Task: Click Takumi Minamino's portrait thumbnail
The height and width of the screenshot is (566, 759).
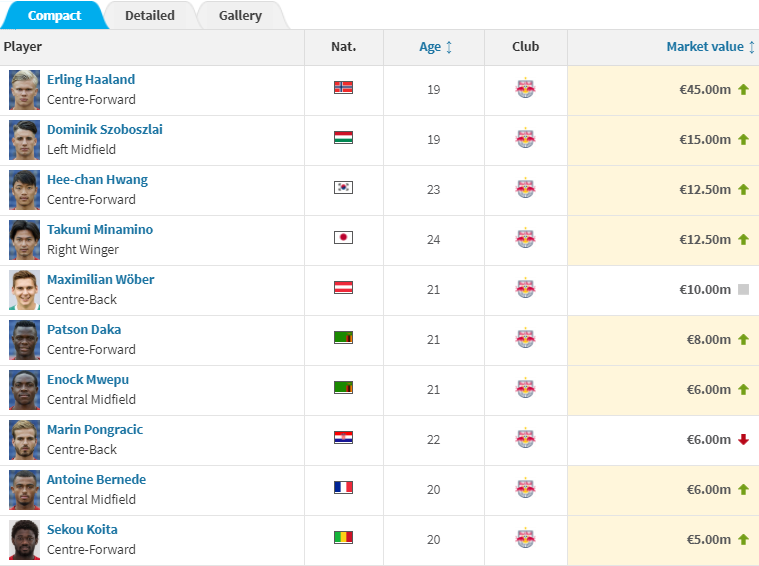Action: (x=25, y=240)
